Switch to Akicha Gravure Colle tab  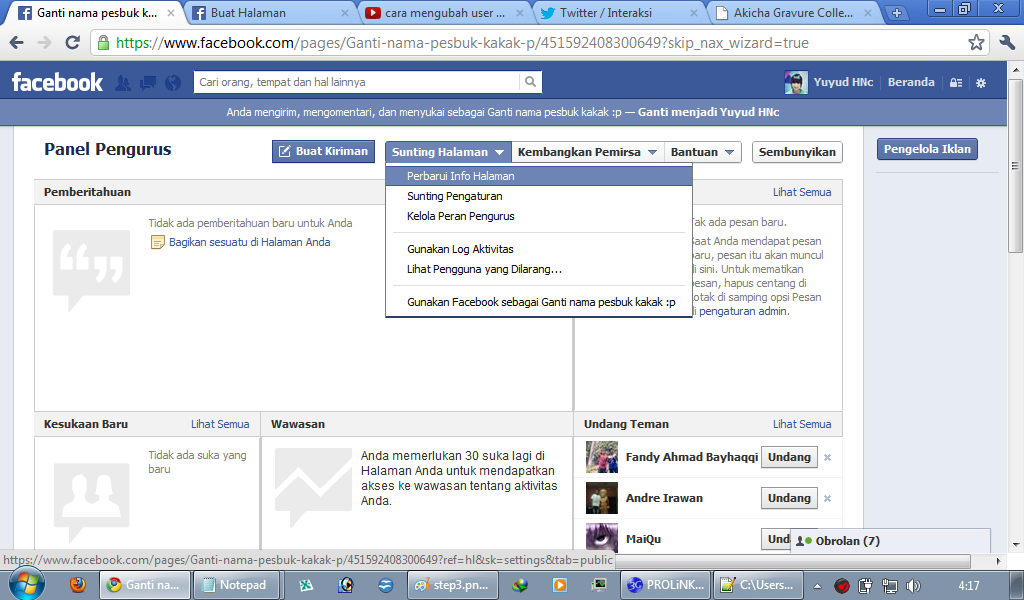(x=793, y=13)
